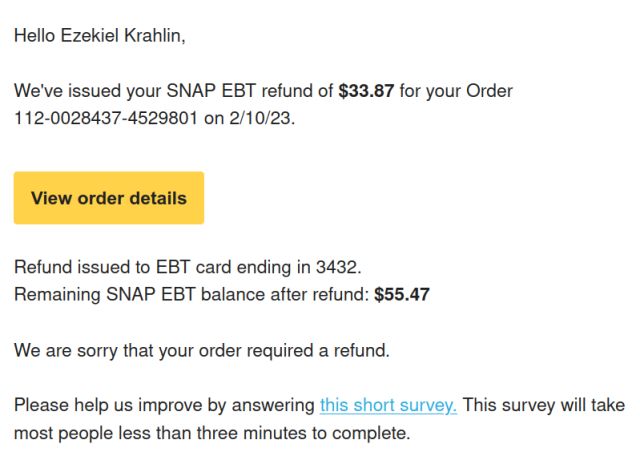Viewport: 640px width, 452px height.
Task: Click 'Refund issued to EBT card' text
Action: click(123, 267)
